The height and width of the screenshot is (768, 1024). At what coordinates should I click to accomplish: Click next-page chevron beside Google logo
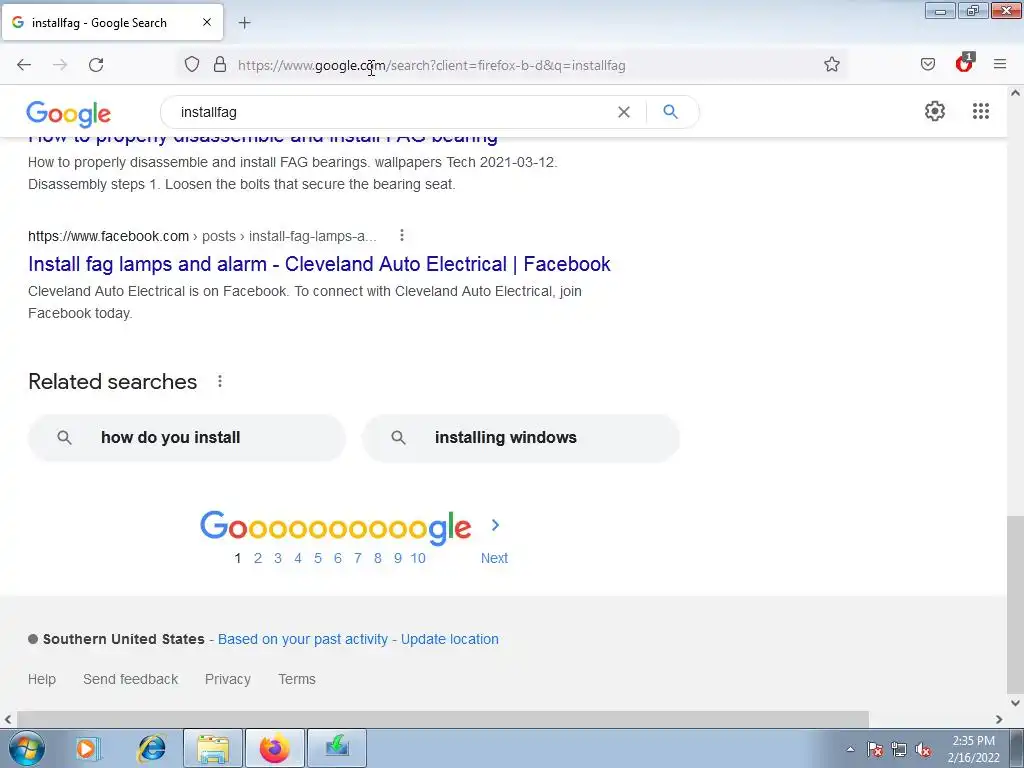point(495,525)
